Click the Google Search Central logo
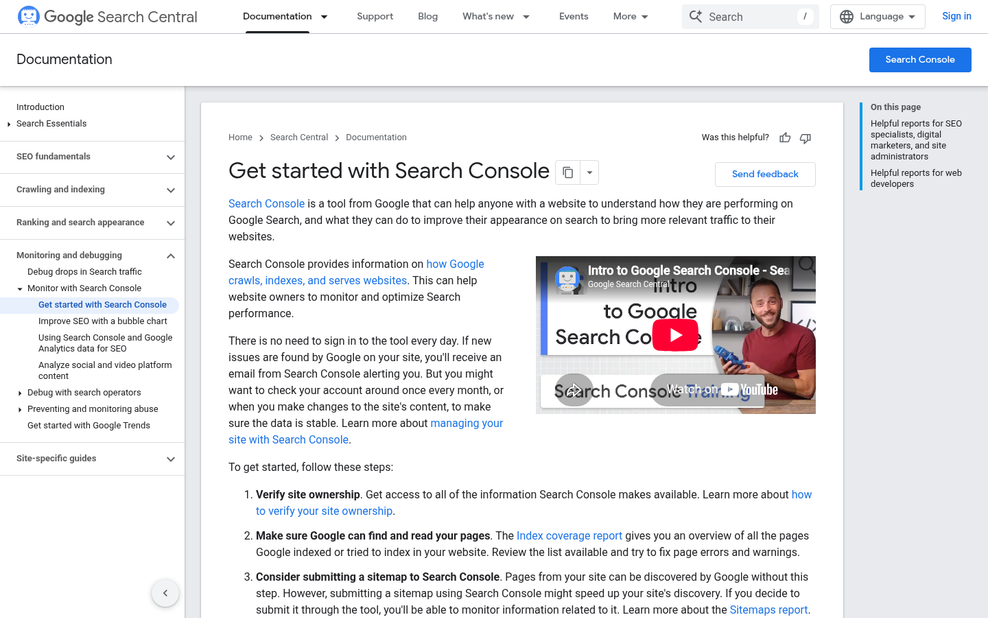 107,16
